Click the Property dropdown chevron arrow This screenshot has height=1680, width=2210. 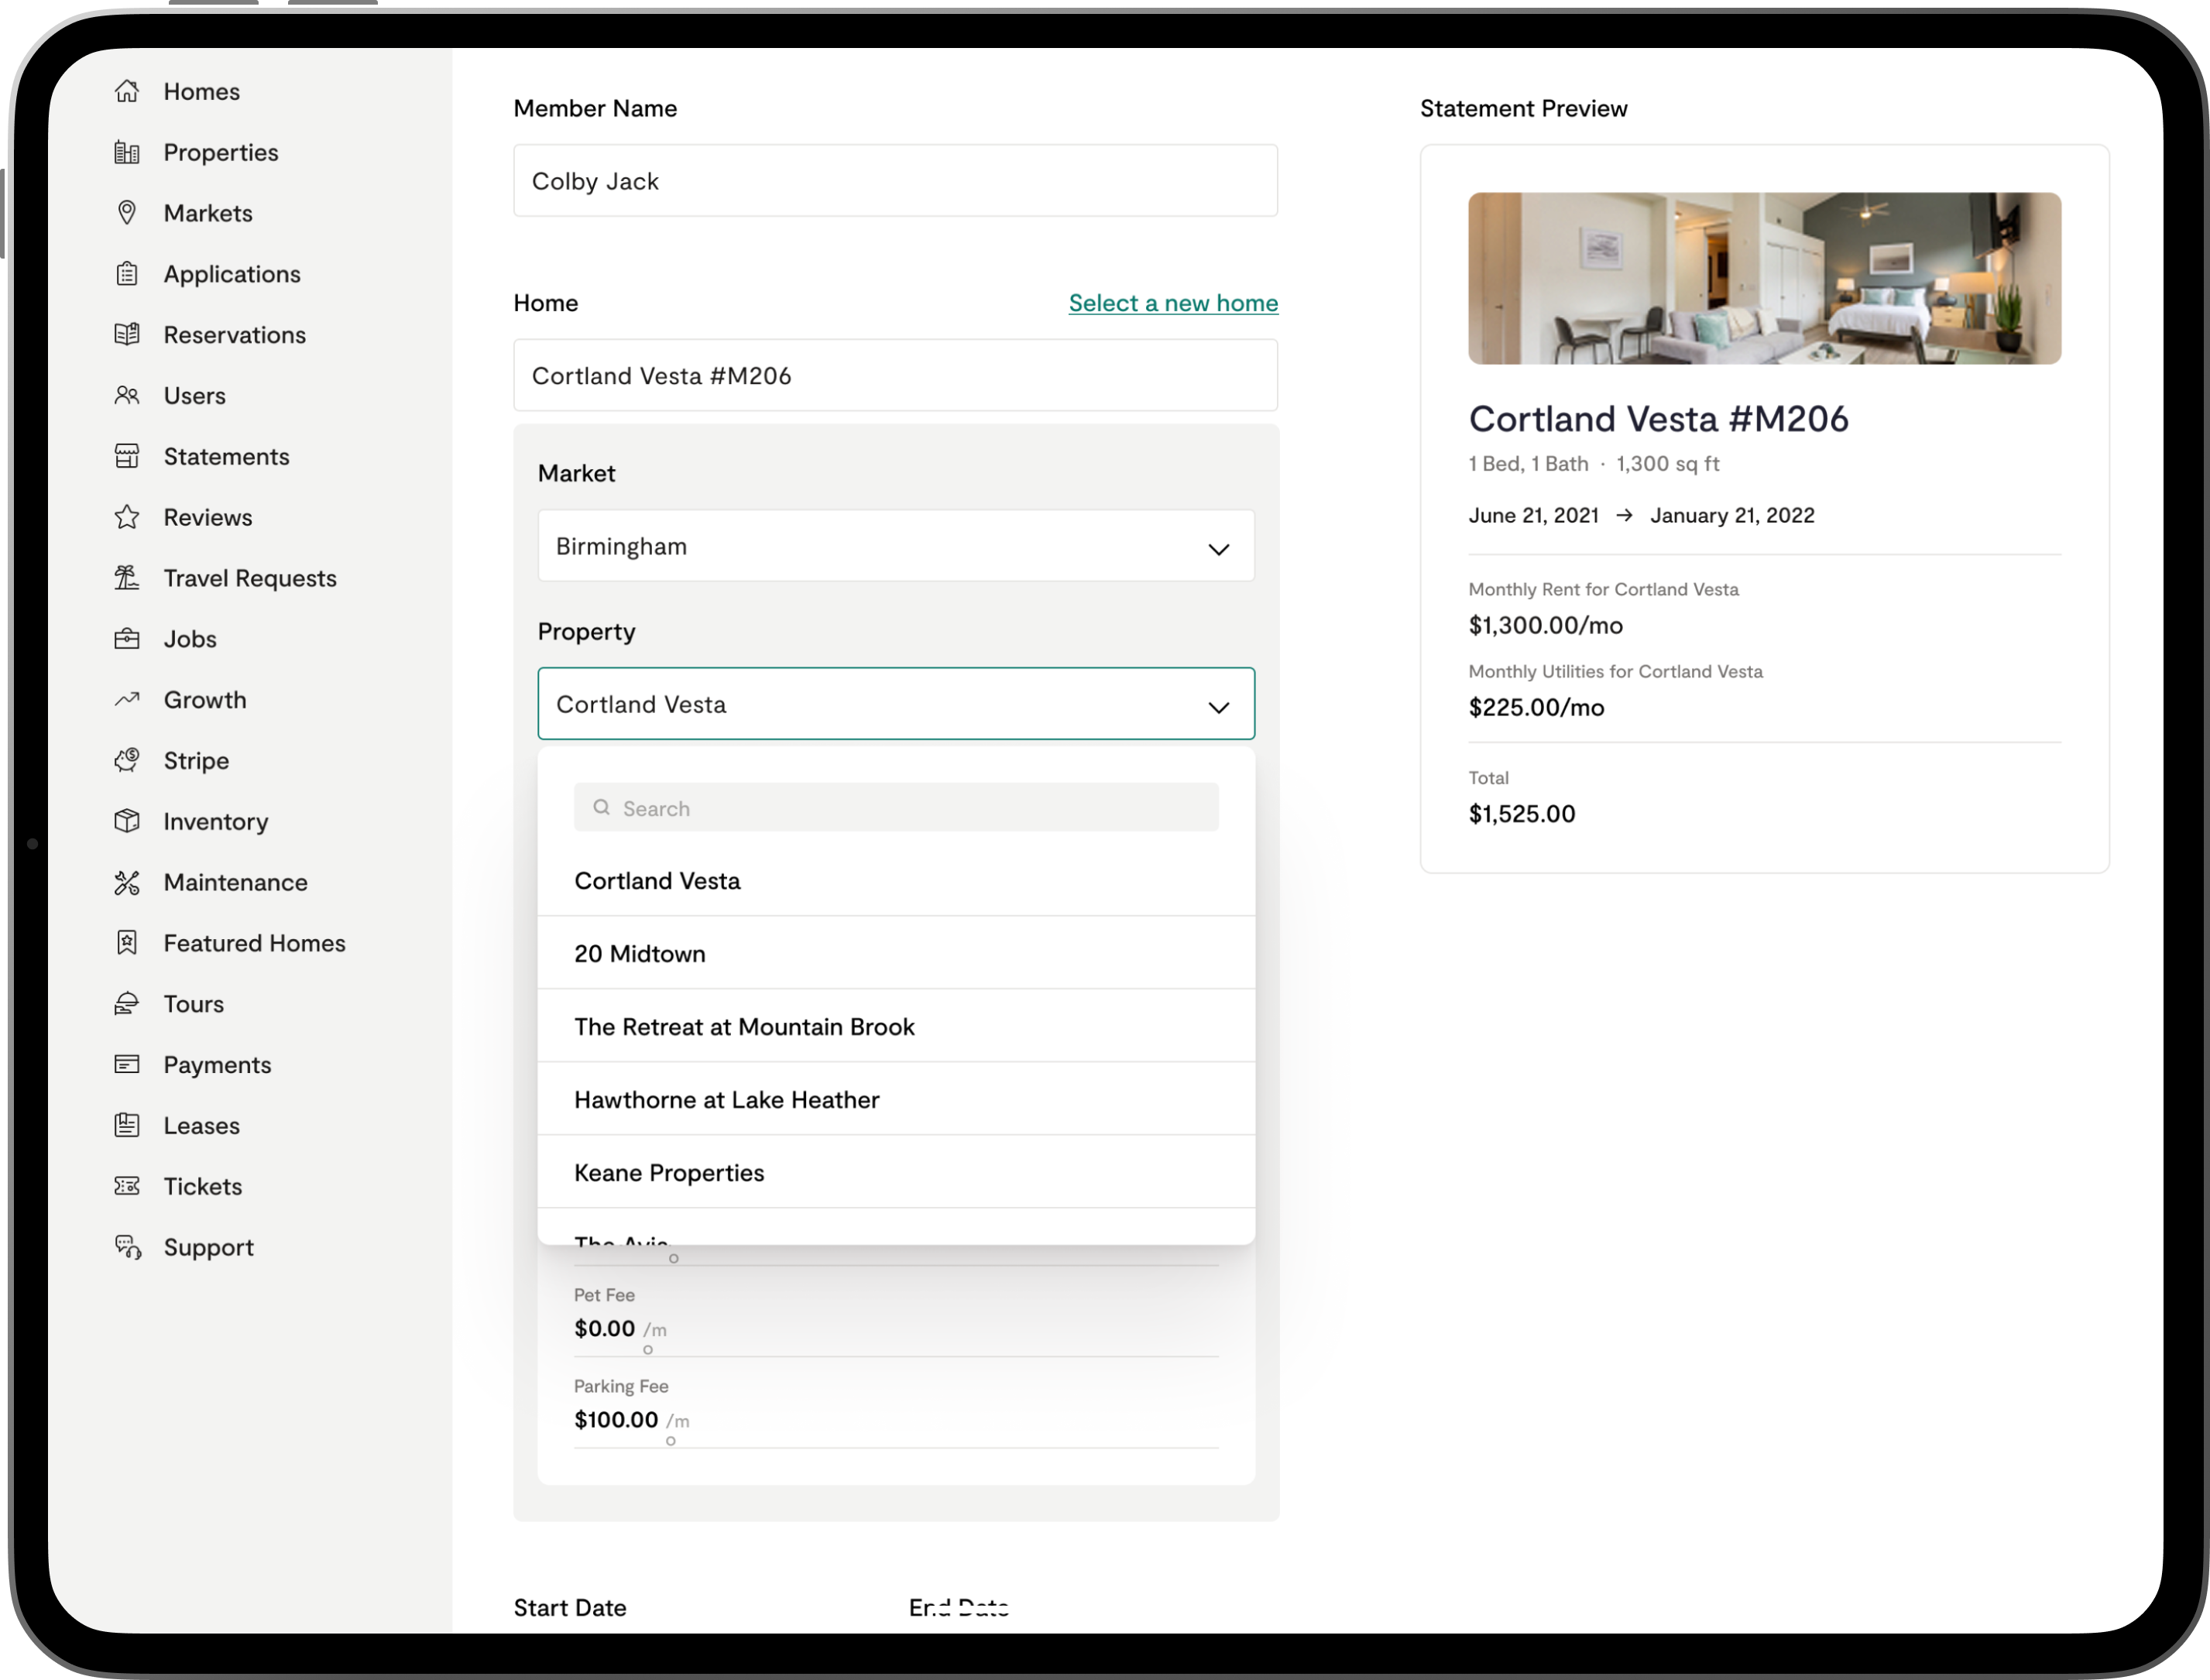[1218, 707]
